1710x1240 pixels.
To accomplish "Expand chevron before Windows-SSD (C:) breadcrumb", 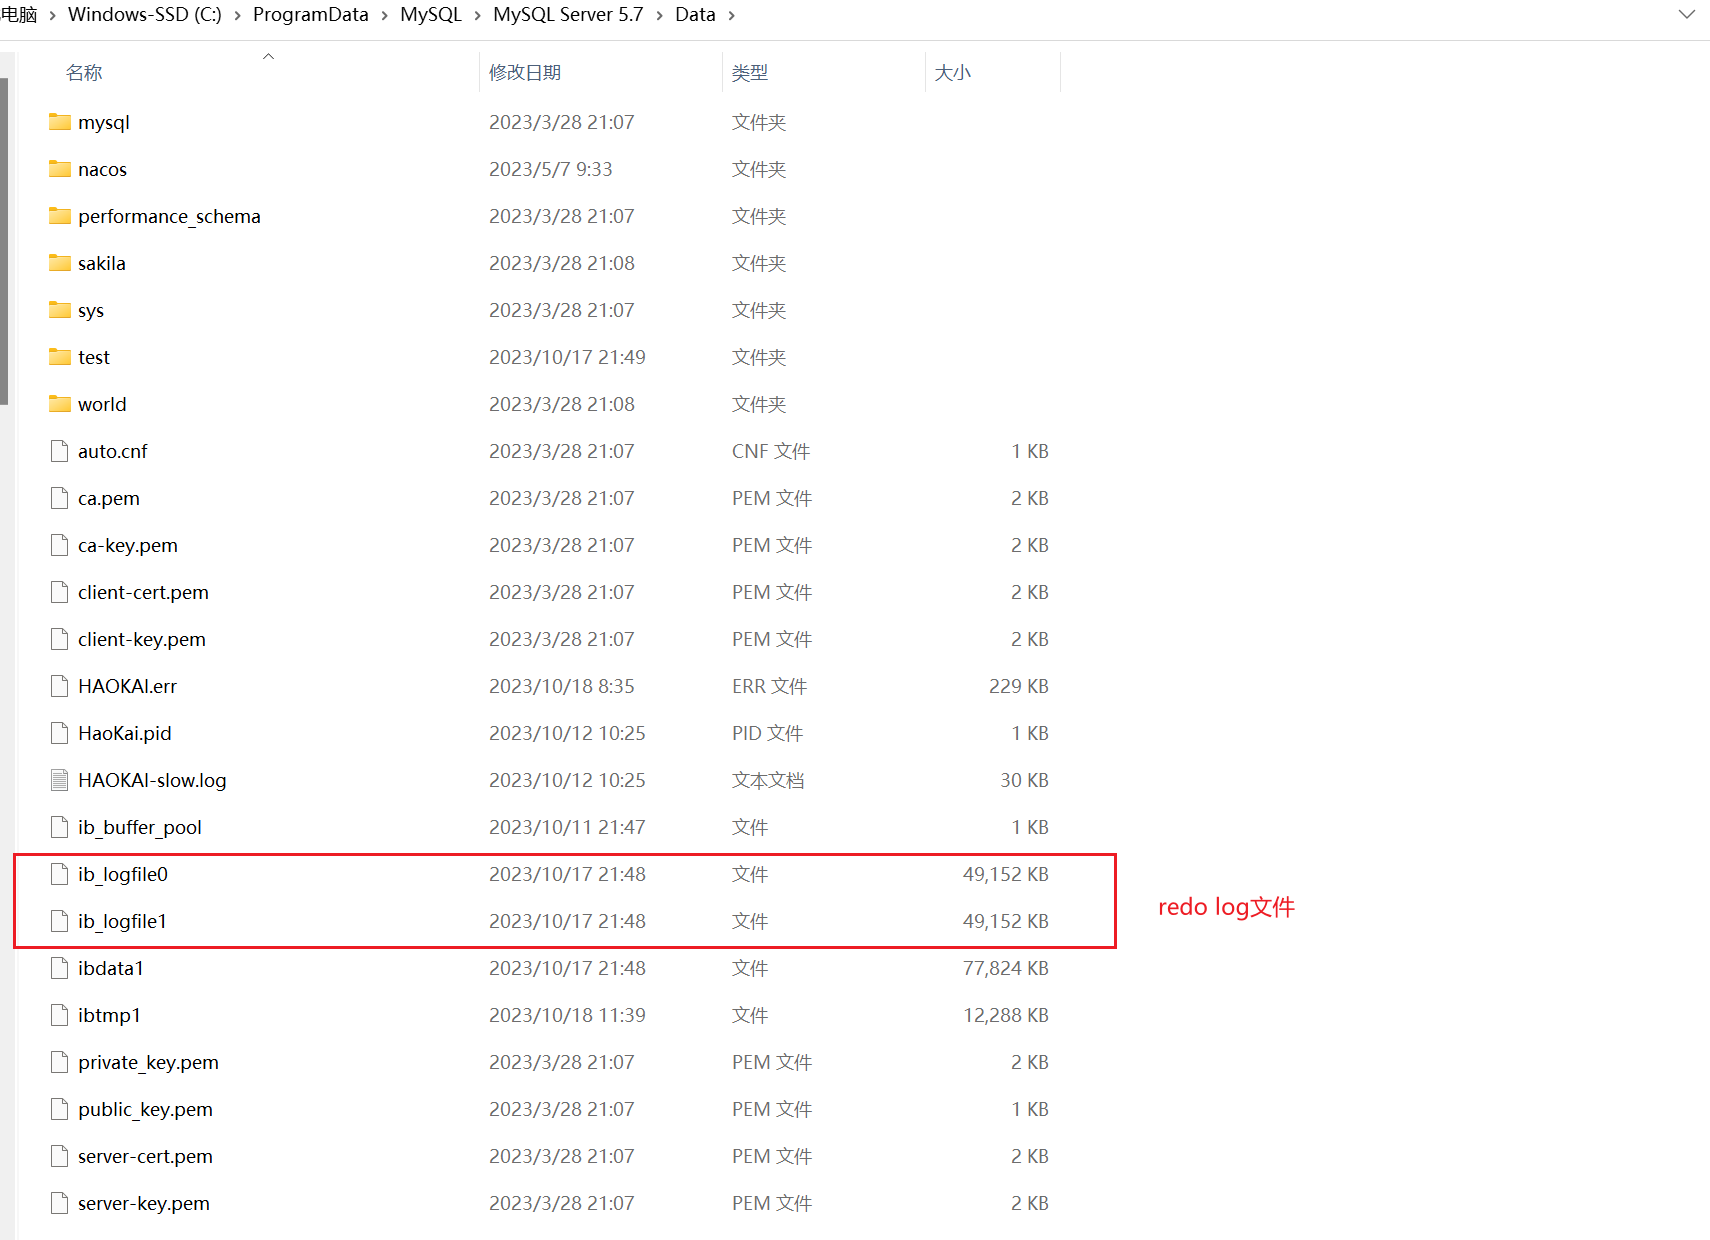I will tap(52, 16).
